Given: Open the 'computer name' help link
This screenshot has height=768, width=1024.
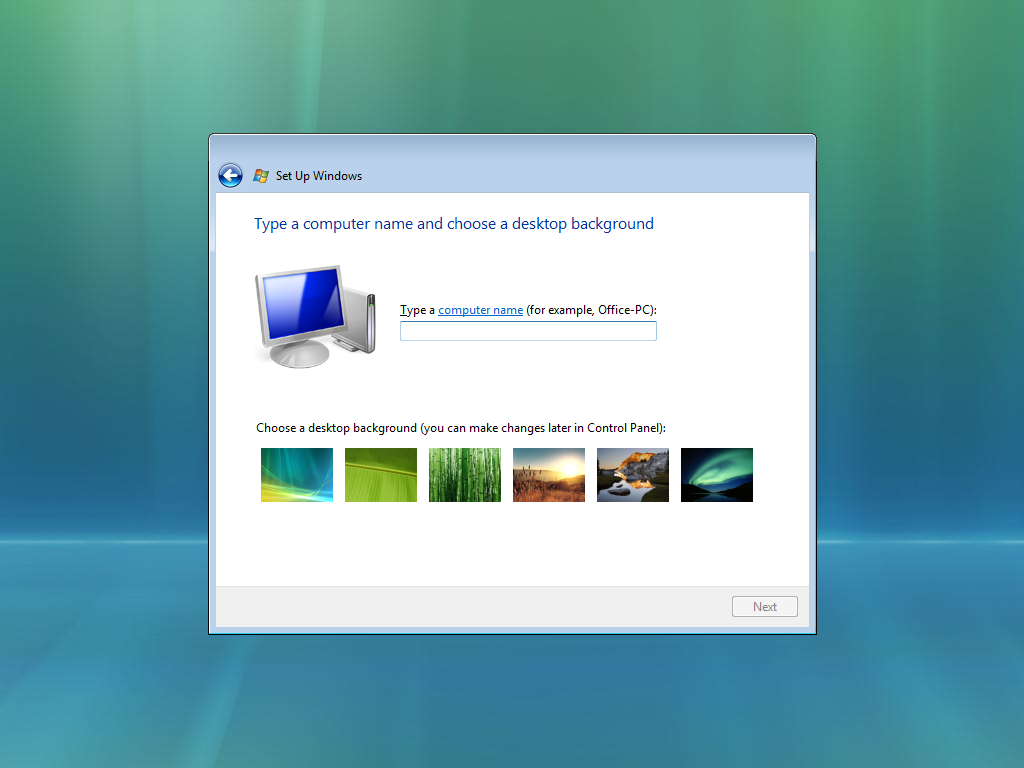Looking at the screenshot, I should pyautogui.click(x=480, y=310).
